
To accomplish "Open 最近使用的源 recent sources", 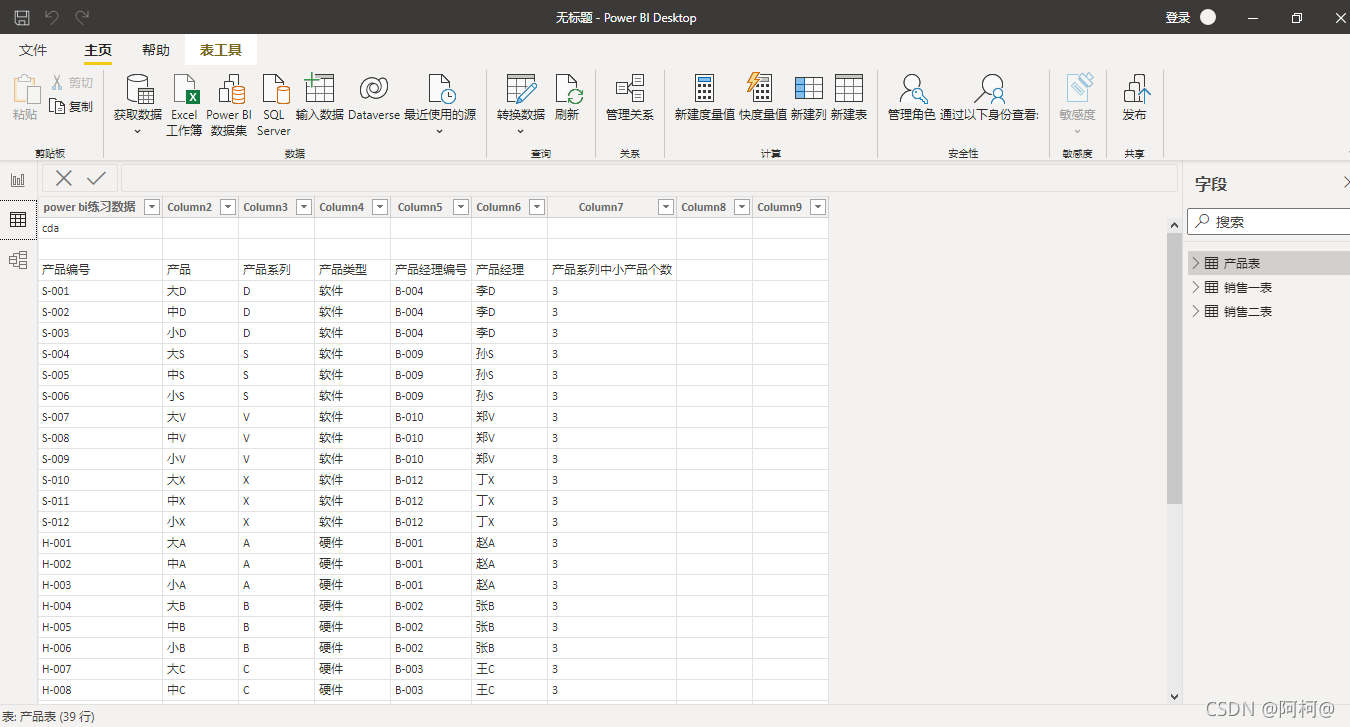I will pos(440,105).
